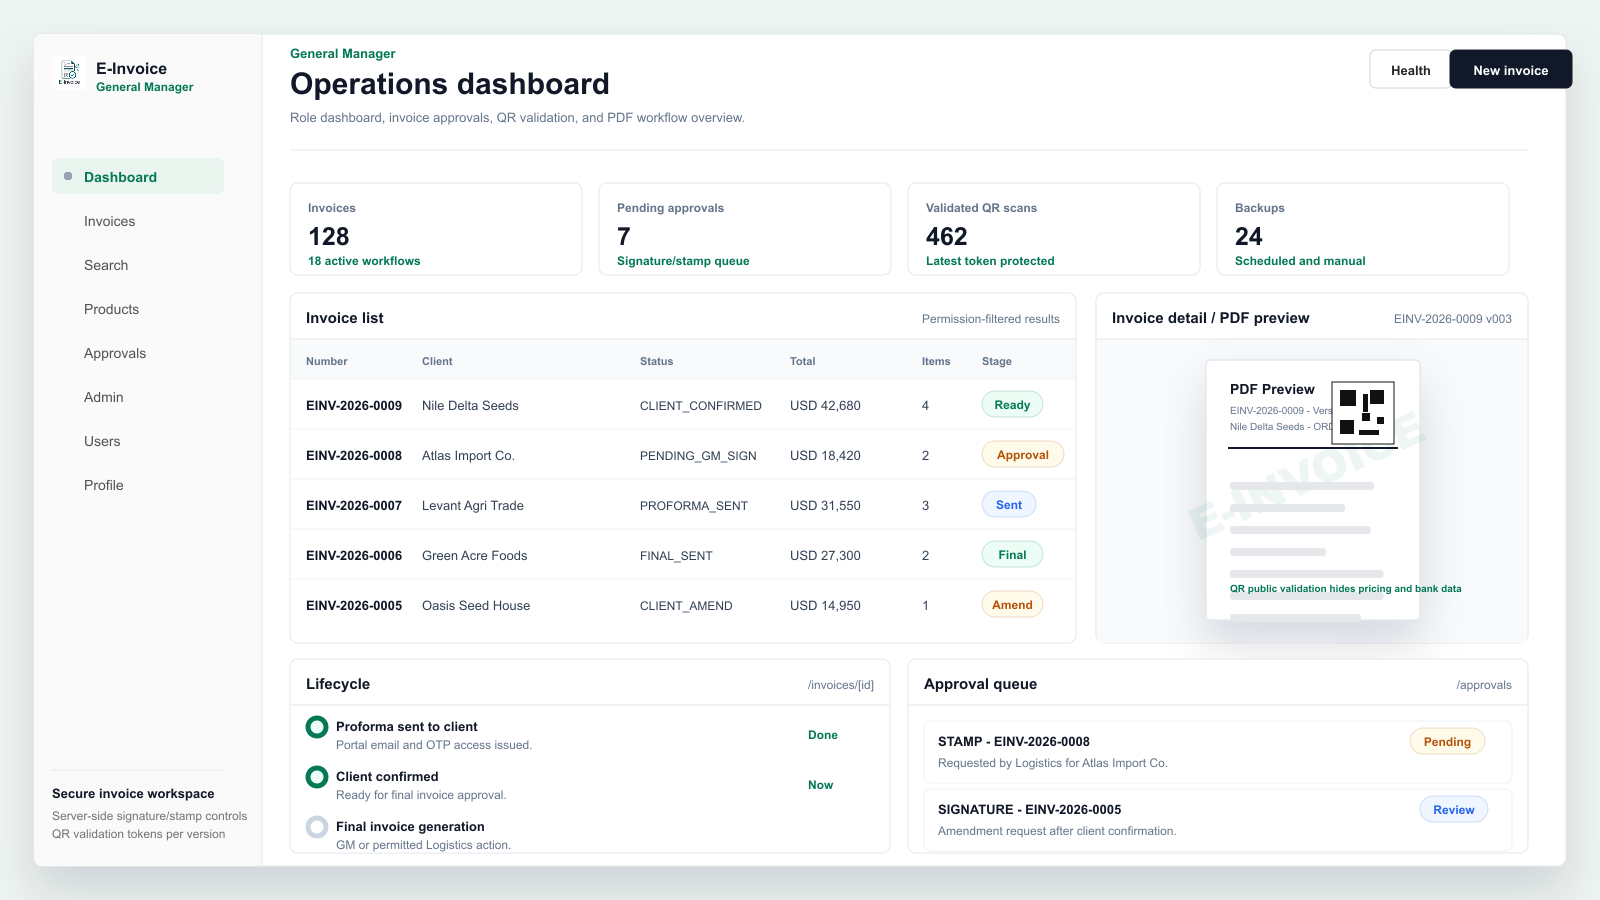Click the Amend stage badge

pos(1012,605)
